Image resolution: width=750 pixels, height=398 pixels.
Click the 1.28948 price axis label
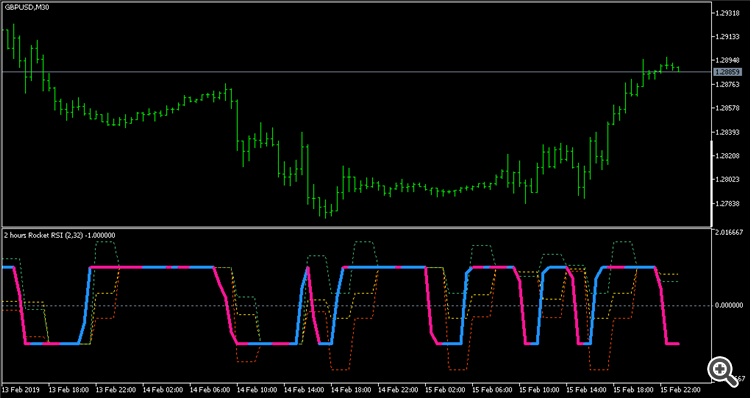729,61
